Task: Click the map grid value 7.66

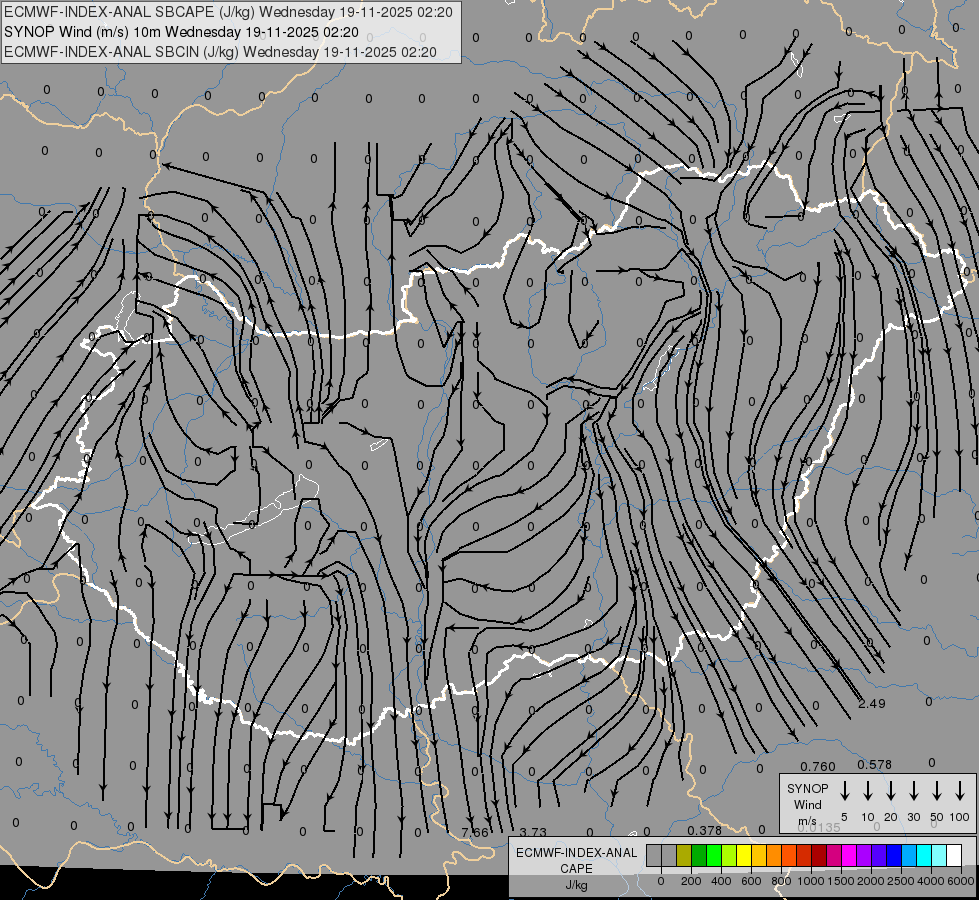Action: 475,832
